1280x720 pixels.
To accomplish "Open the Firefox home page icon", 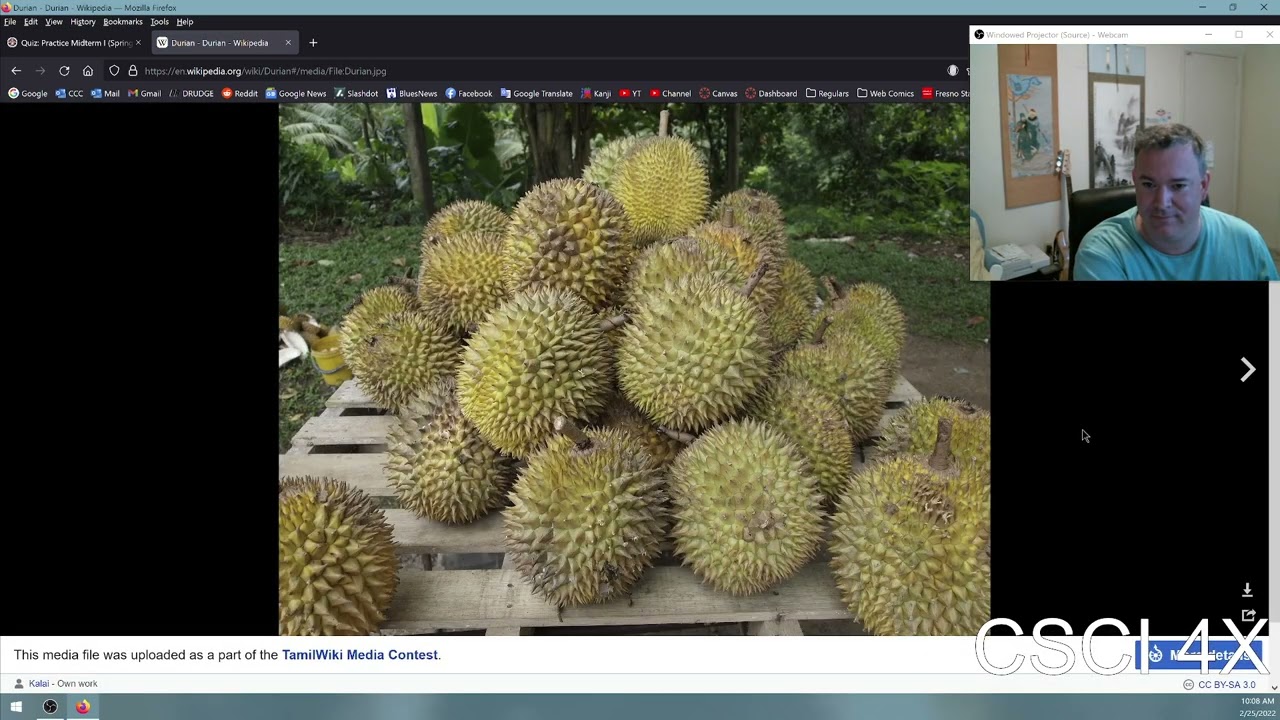I will coord(88,71).
